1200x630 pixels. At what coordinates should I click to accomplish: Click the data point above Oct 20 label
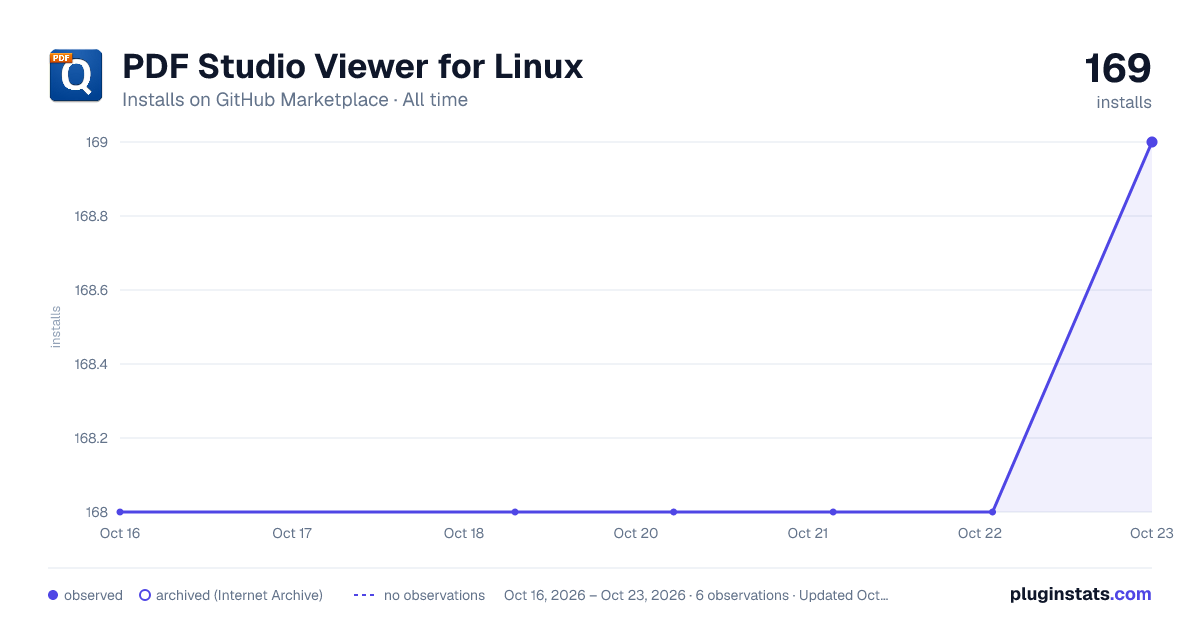pyautogui.click(x=674, y=512)
